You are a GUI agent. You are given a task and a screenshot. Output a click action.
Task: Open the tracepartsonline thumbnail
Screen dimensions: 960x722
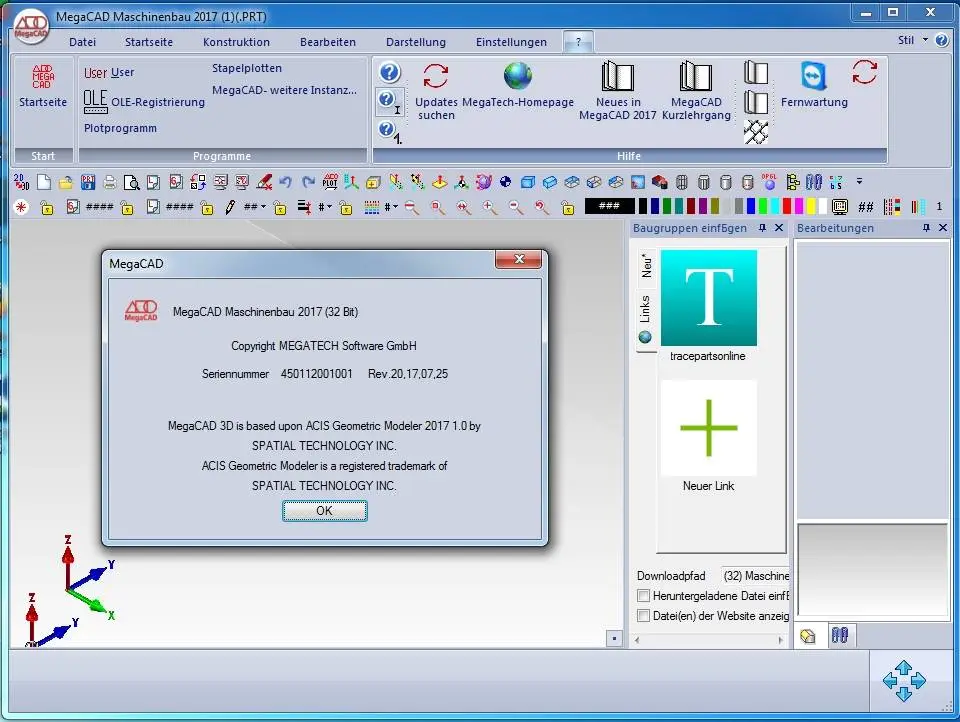708,298
